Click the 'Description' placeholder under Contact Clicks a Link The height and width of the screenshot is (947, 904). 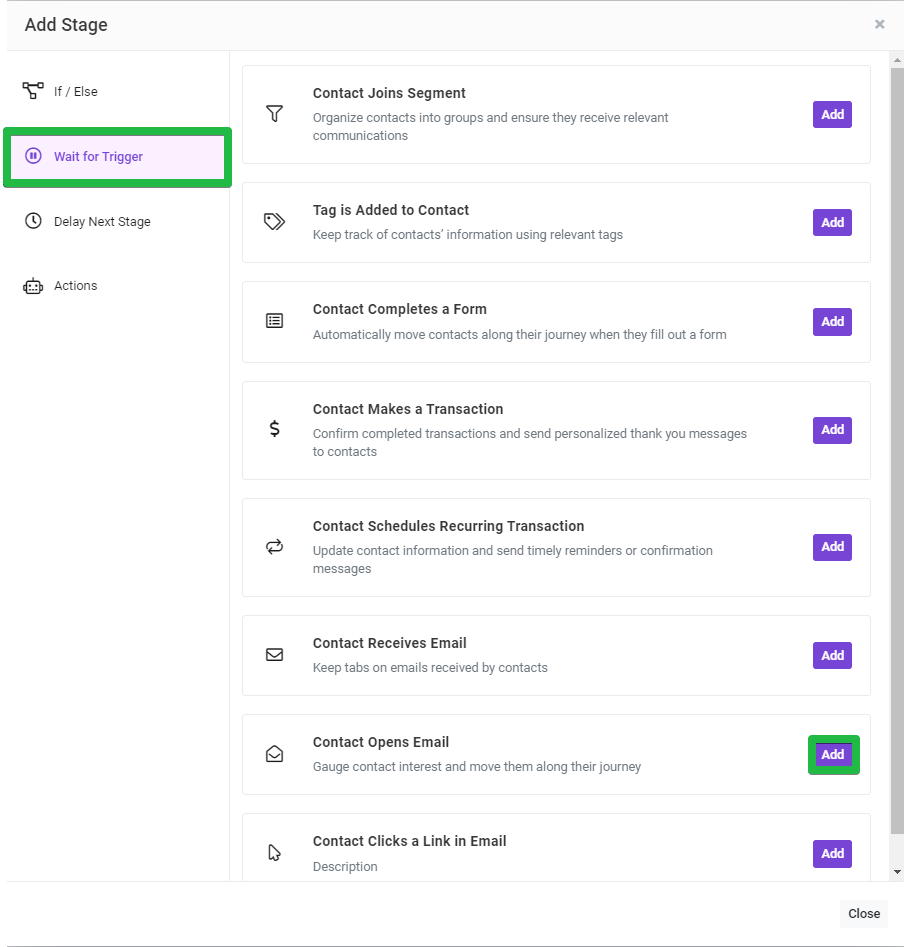click(345, 867)
